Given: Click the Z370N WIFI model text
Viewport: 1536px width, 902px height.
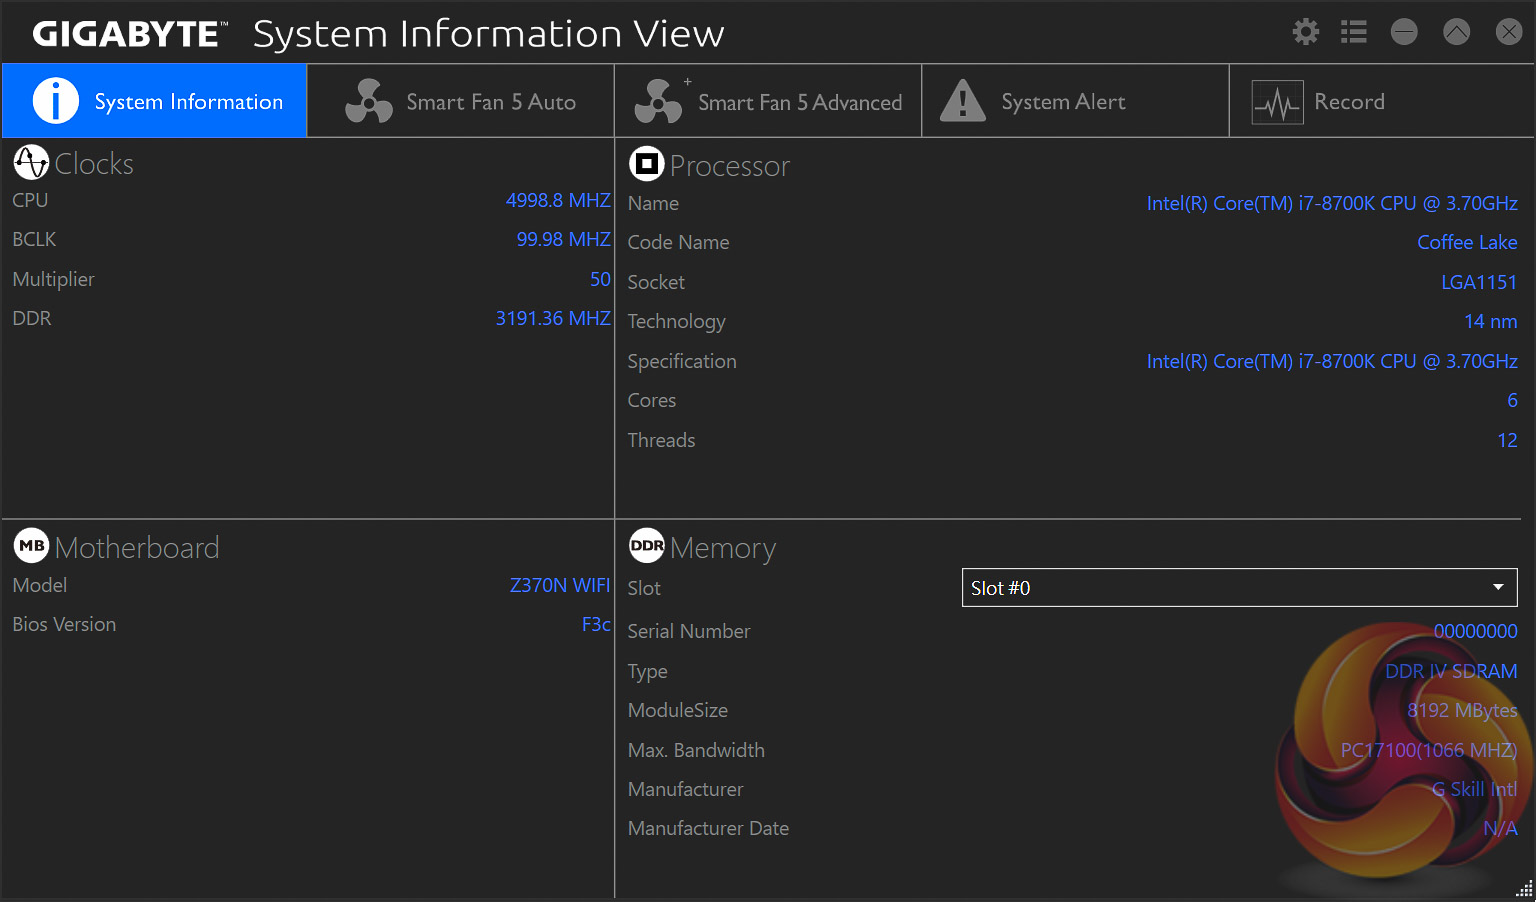Looking at the screenshot, I should [x=559, y=585].
